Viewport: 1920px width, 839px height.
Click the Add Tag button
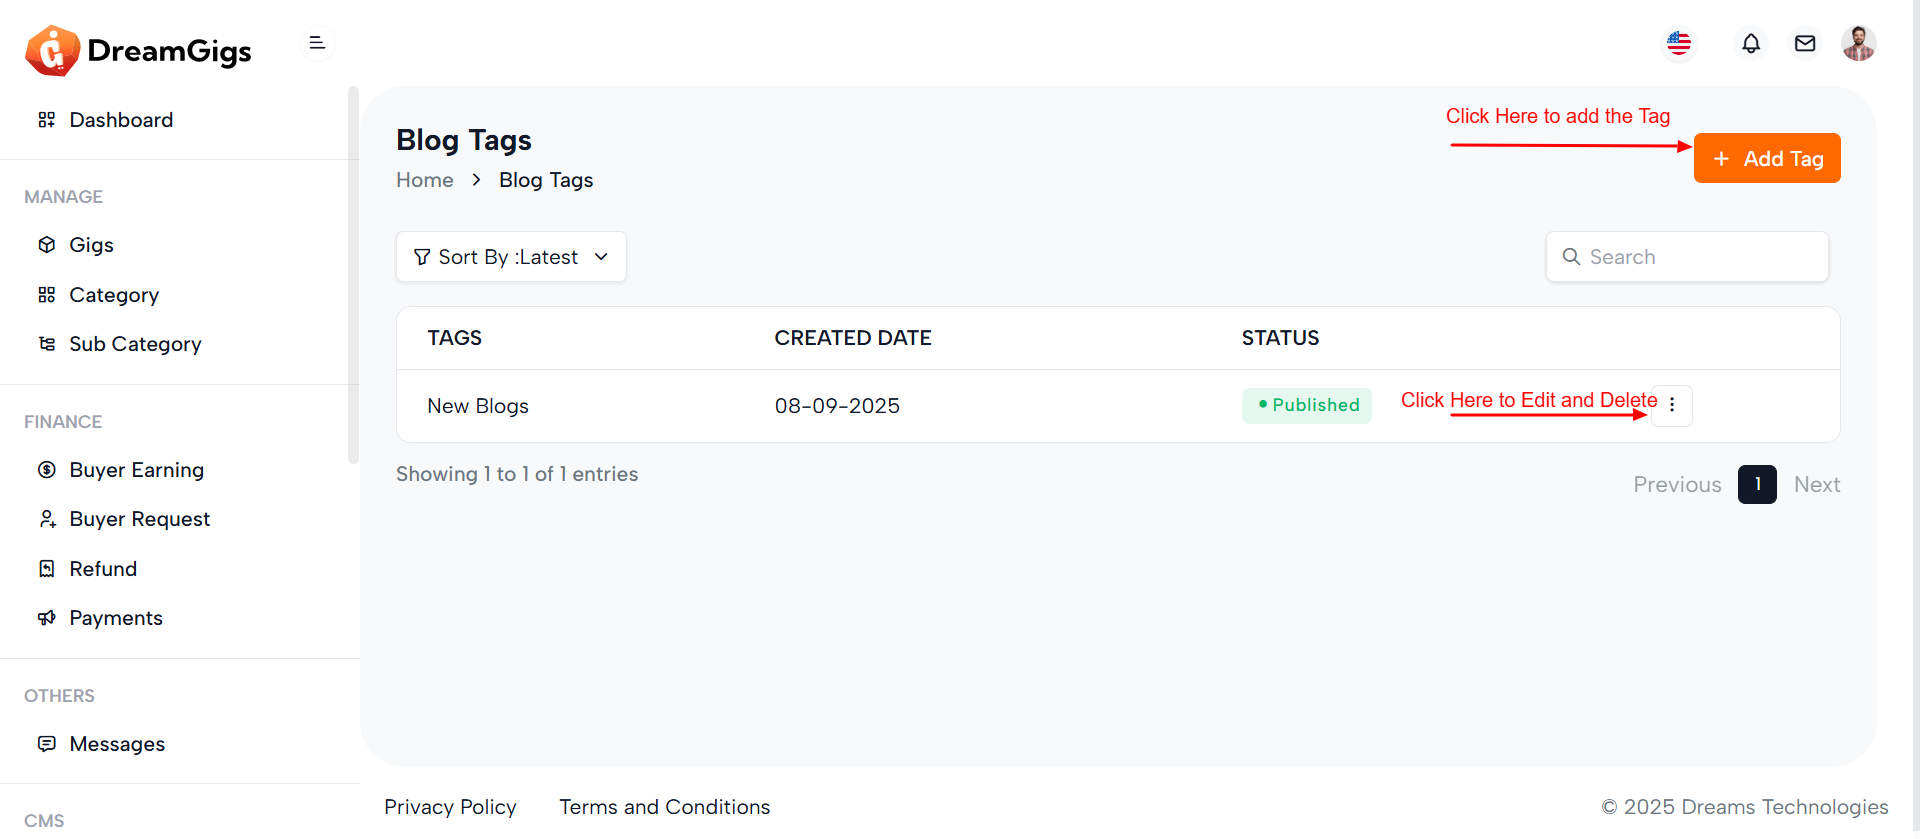(x=1766, y=159)
